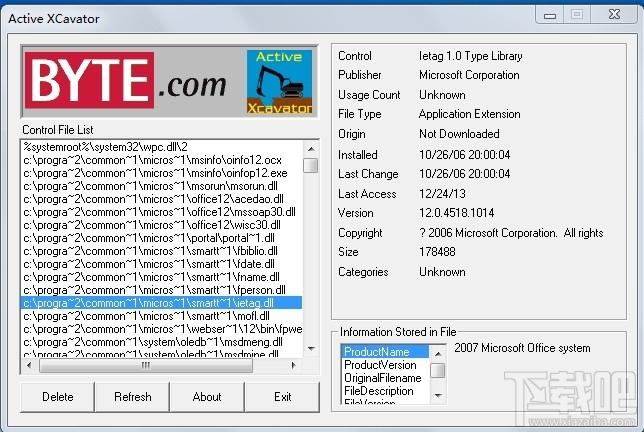Click the file list scroll up arrow
The image size is (644, 432).
[x=311, y=149]
